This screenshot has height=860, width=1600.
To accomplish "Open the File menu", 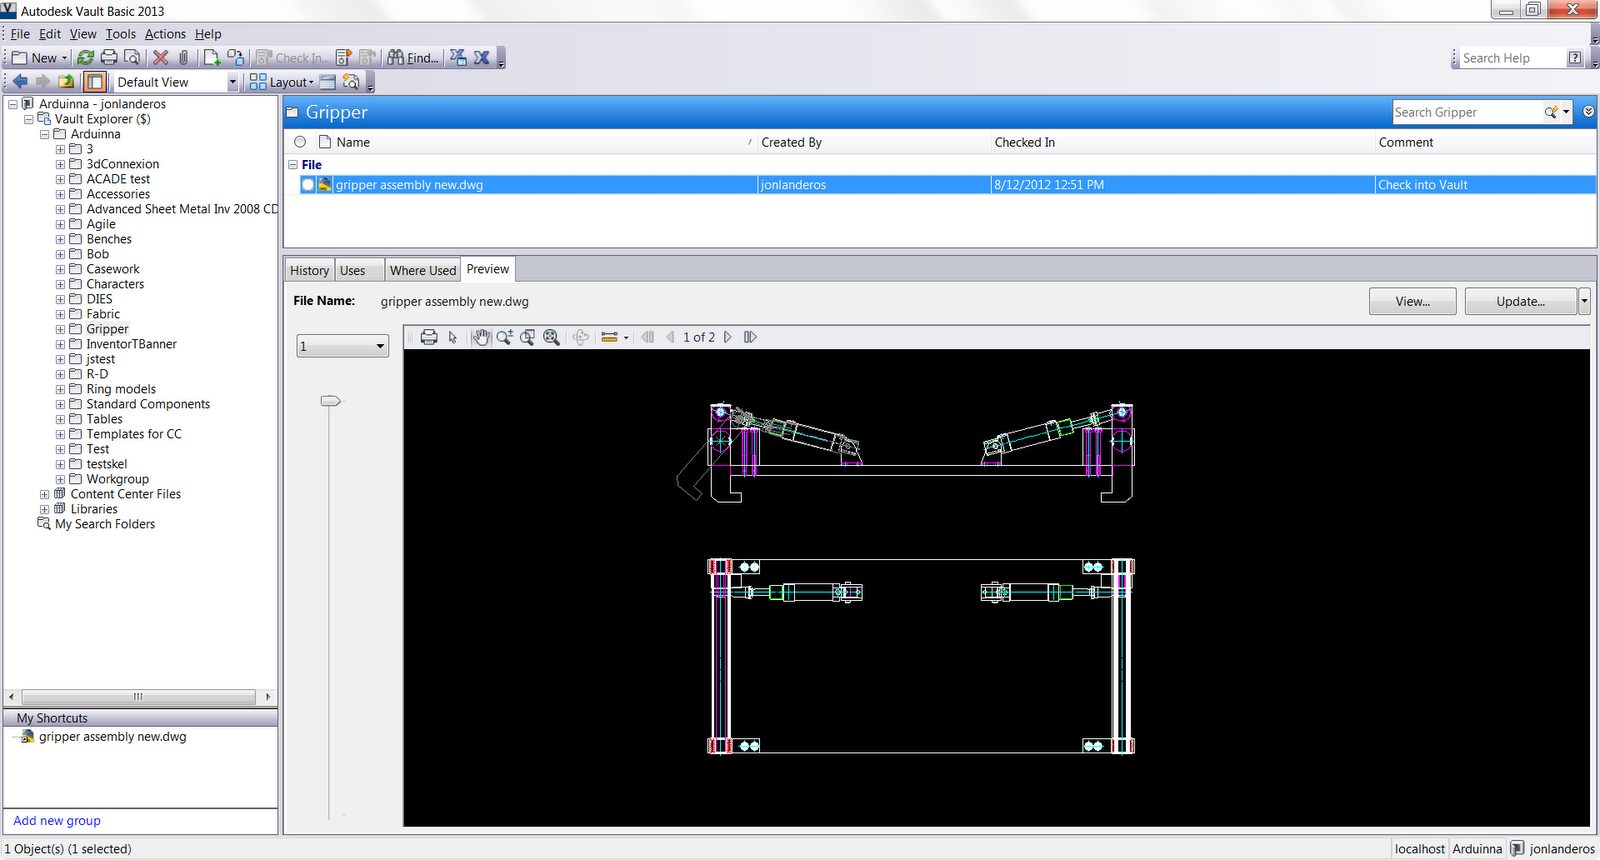I will click(x=20, y=34).
